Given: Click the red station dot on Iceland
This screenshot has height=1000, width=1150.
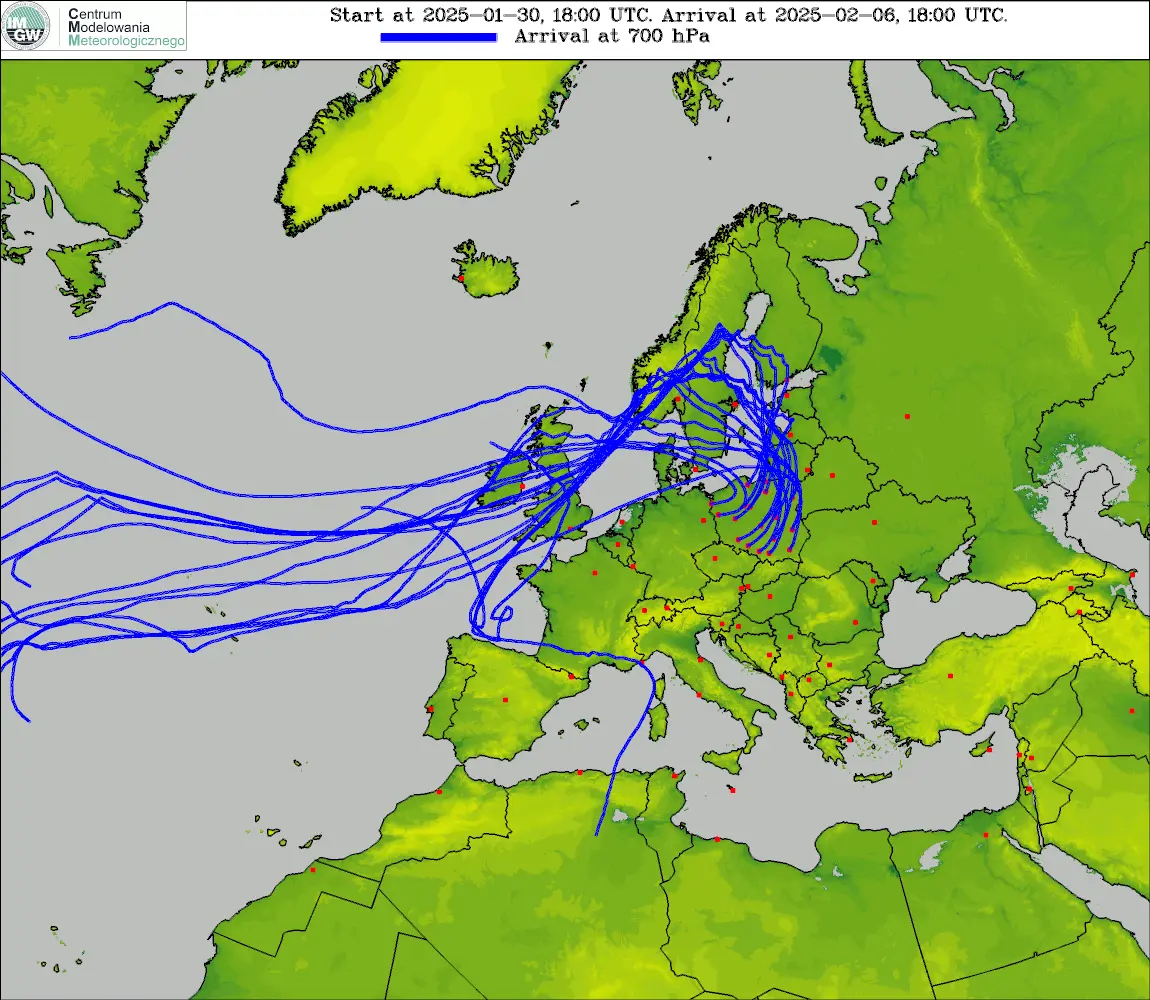Looking at the screenshot, I should 461,279.
